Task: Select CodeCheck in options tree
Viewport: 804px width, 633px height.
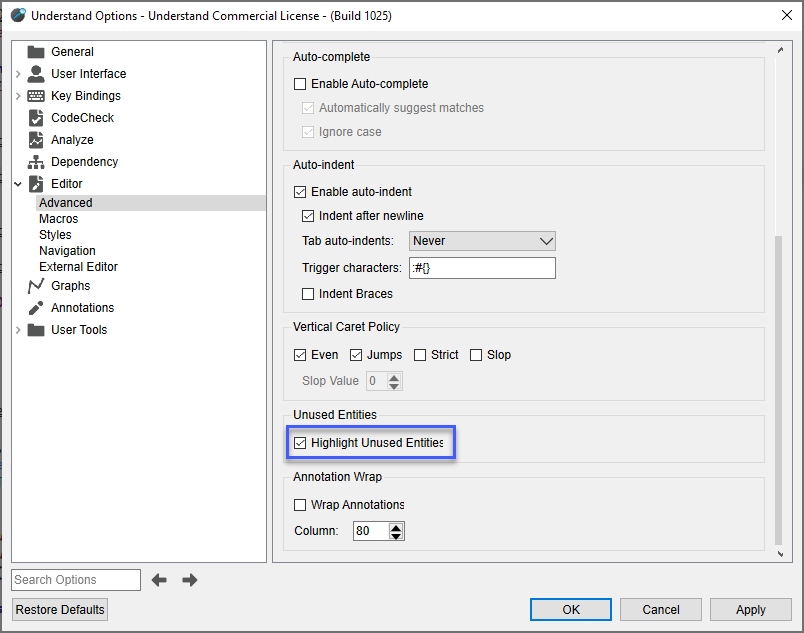Action: 83,118
